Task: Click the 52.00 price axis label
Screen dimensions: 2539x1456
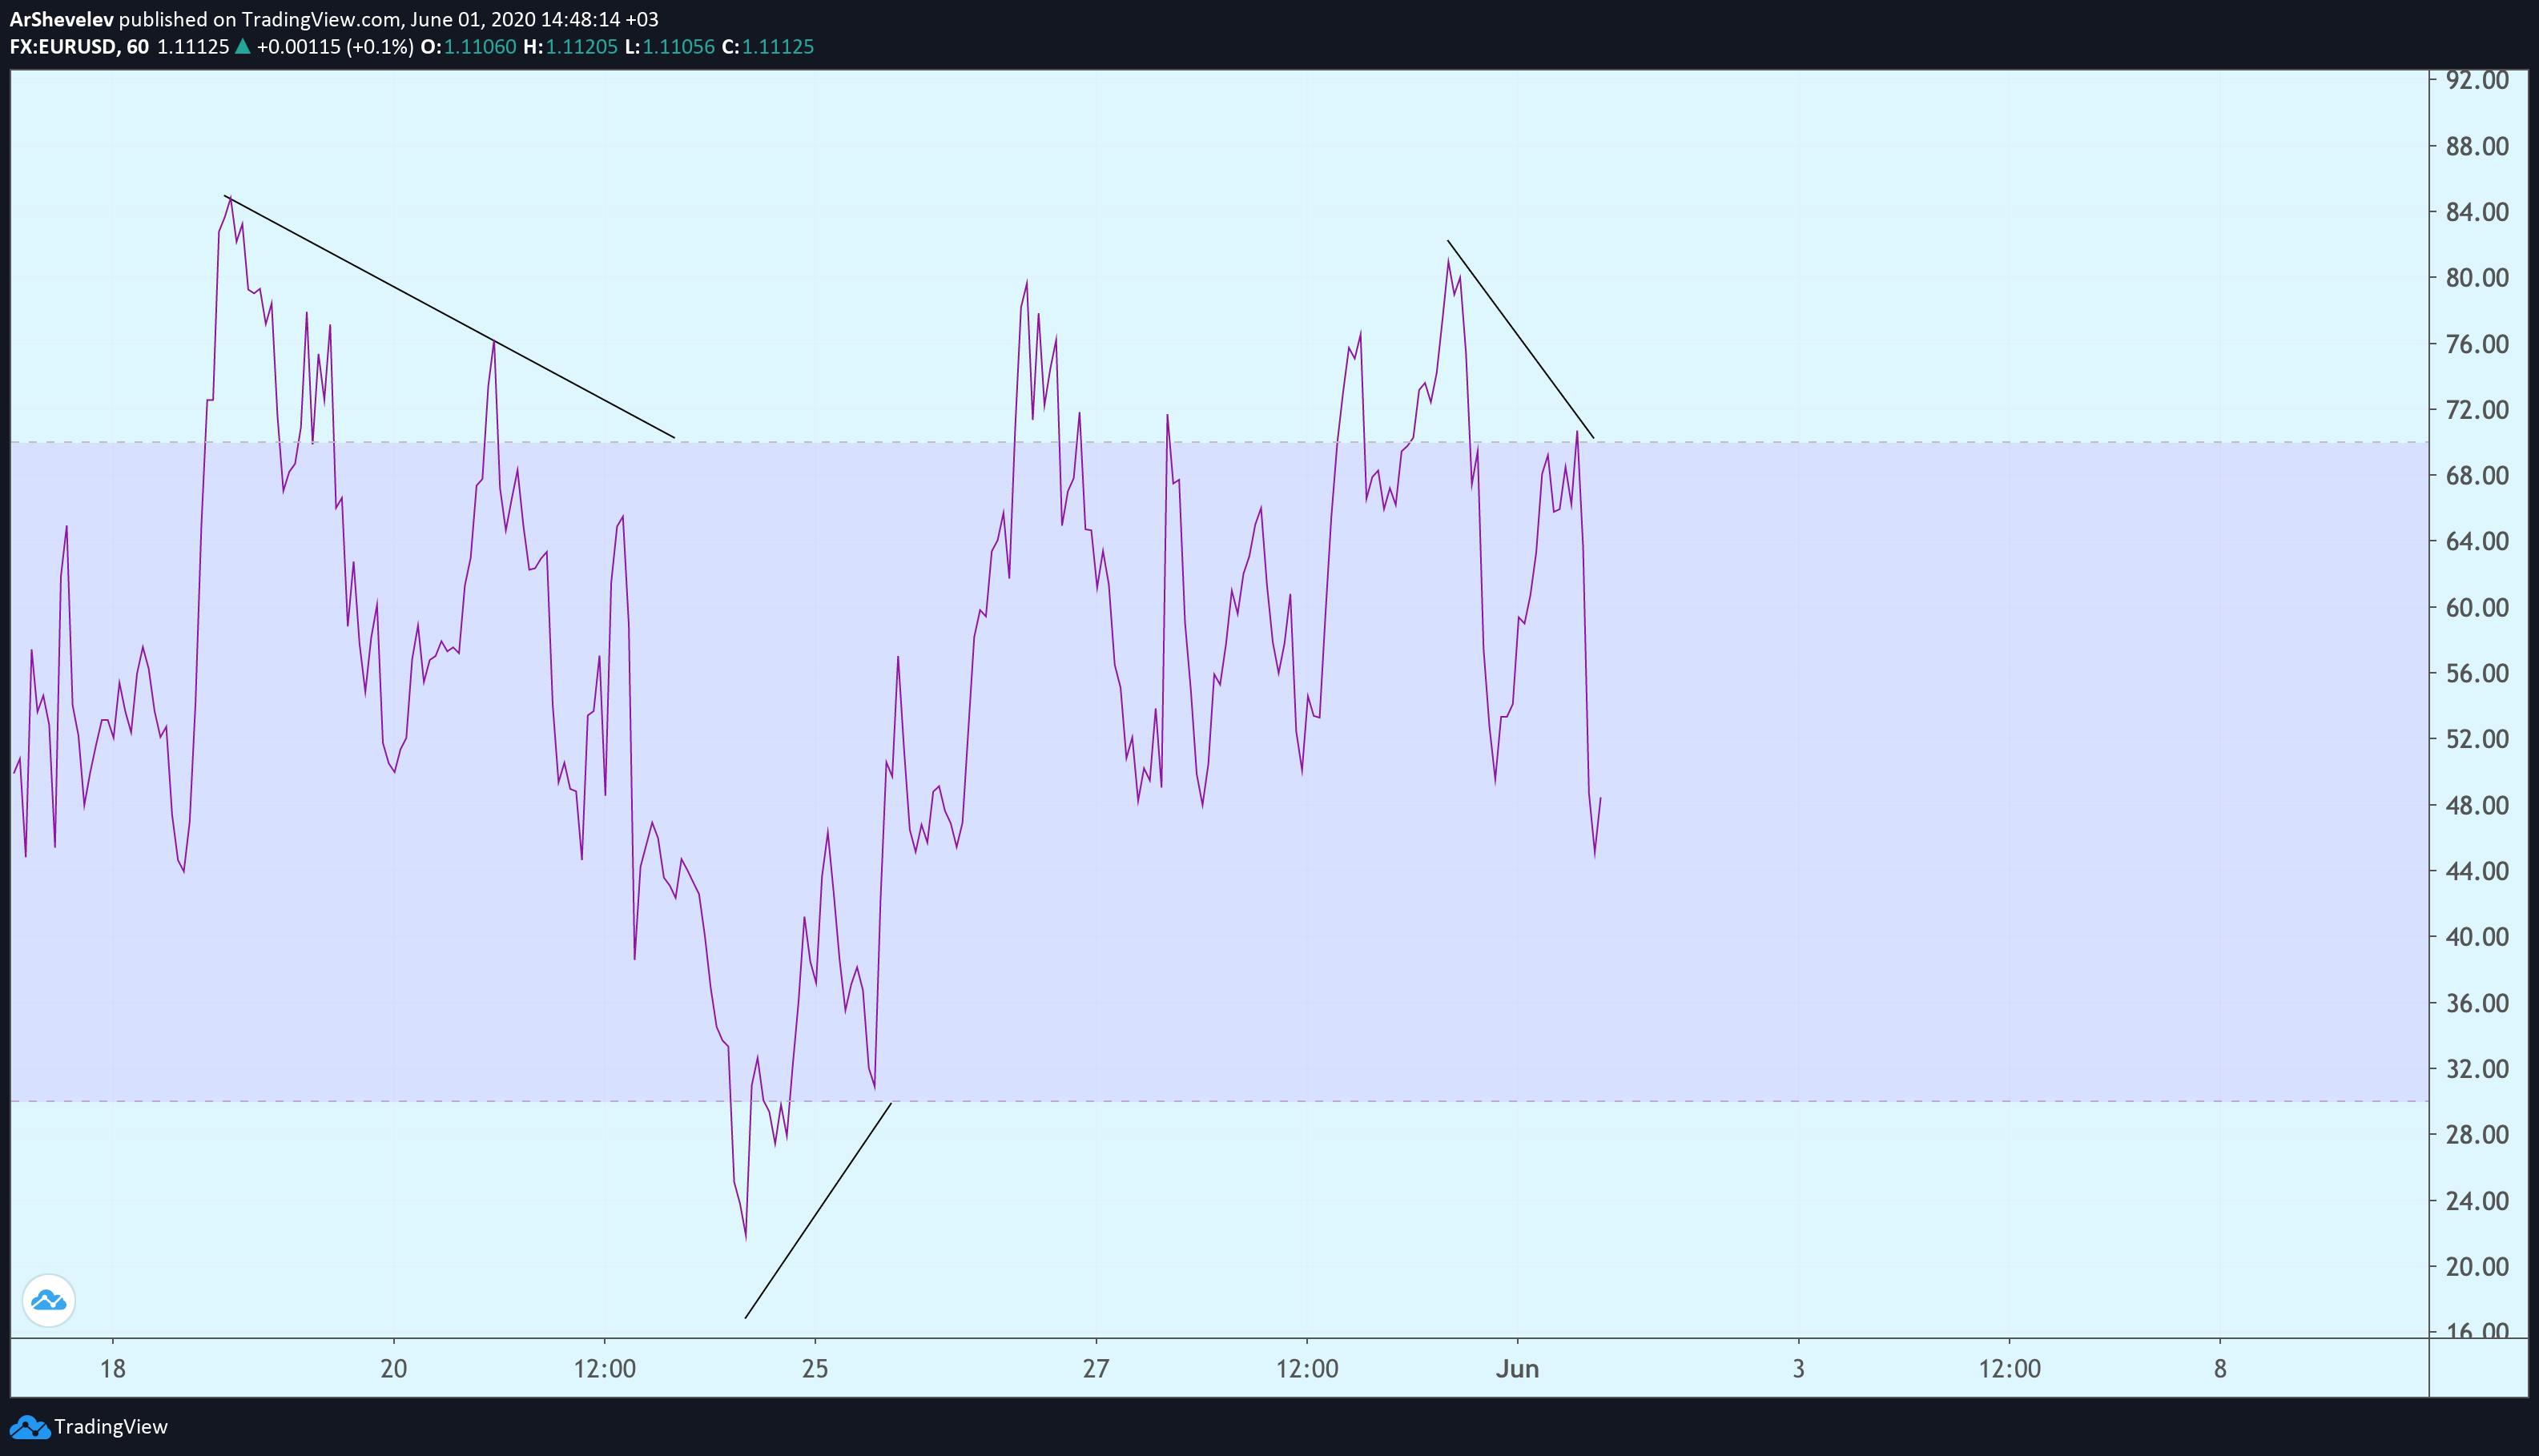Action: click(2477, 739)
